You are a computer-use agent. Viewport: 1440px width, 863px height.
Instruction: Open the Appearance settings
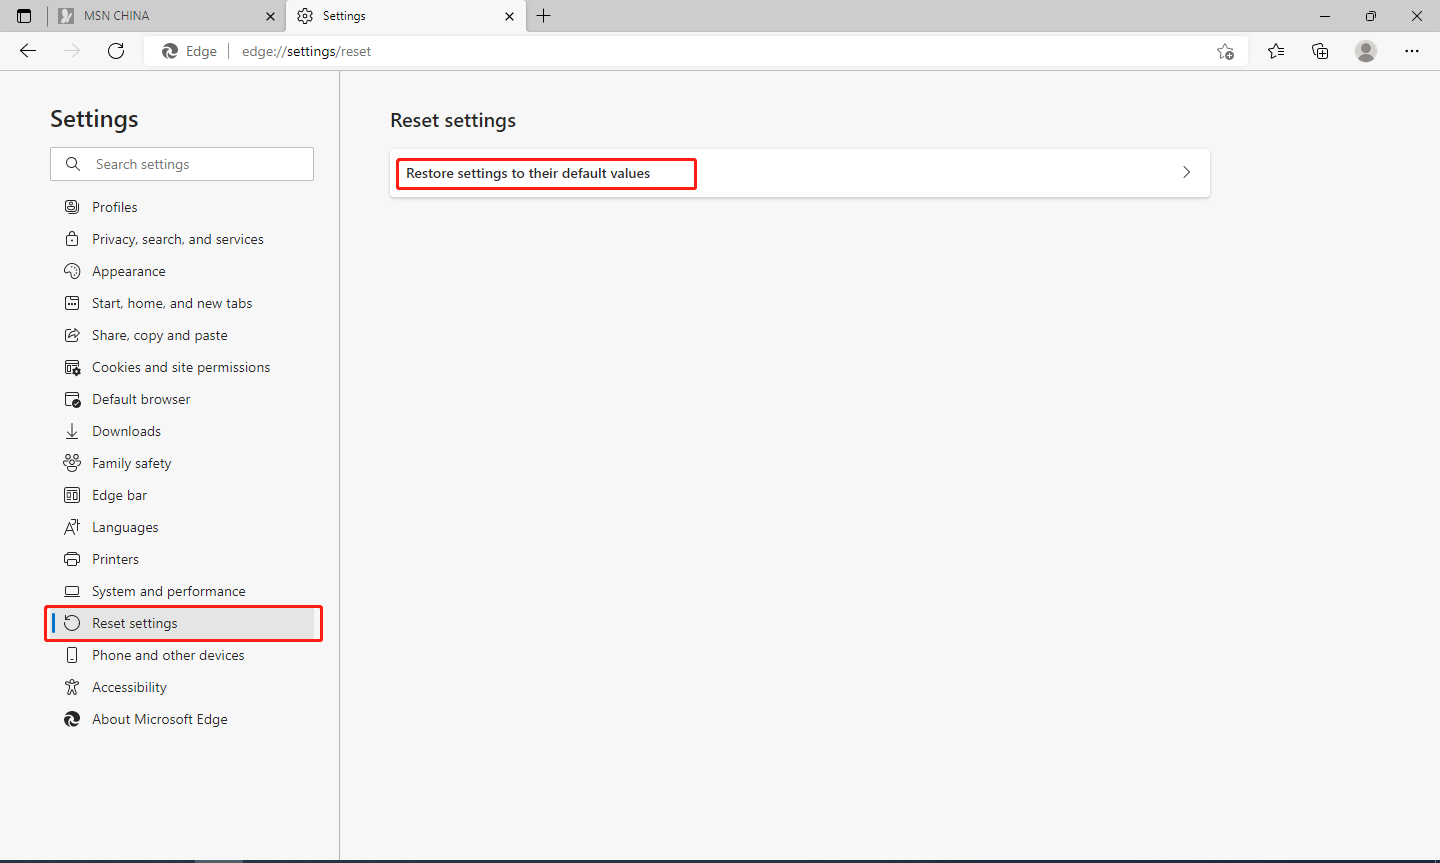click(x=128, y=270)
